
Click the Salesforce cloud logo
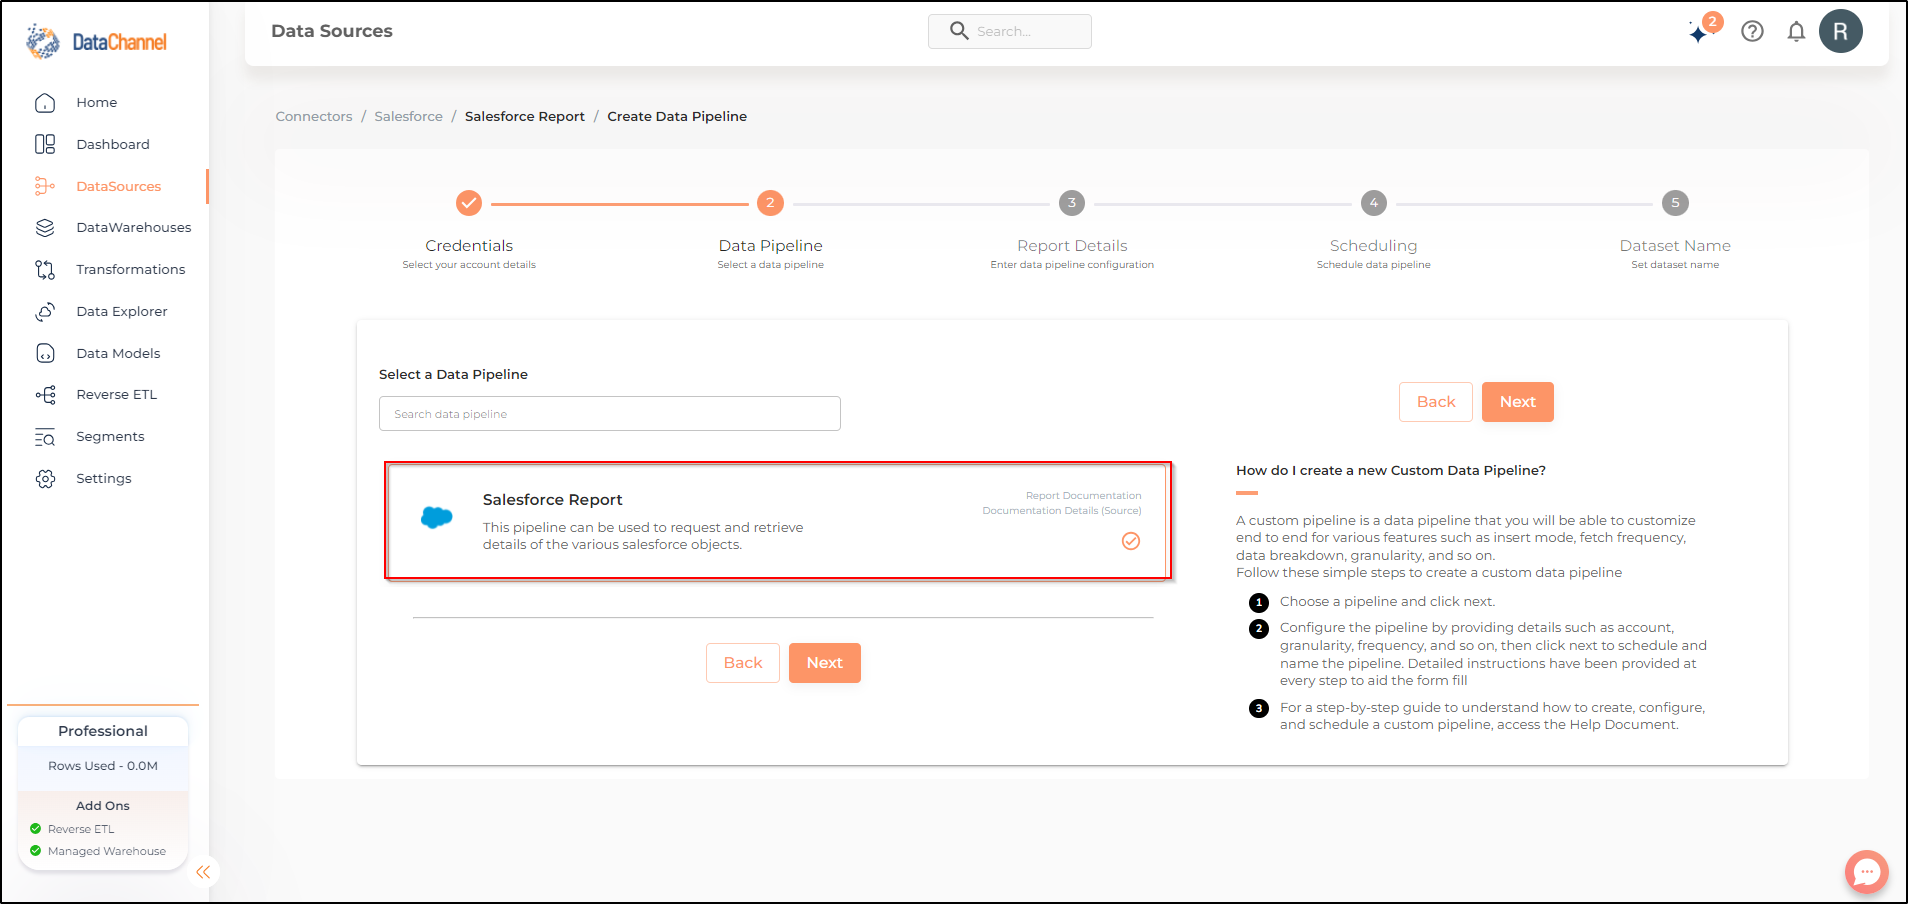tap(437, 517)
